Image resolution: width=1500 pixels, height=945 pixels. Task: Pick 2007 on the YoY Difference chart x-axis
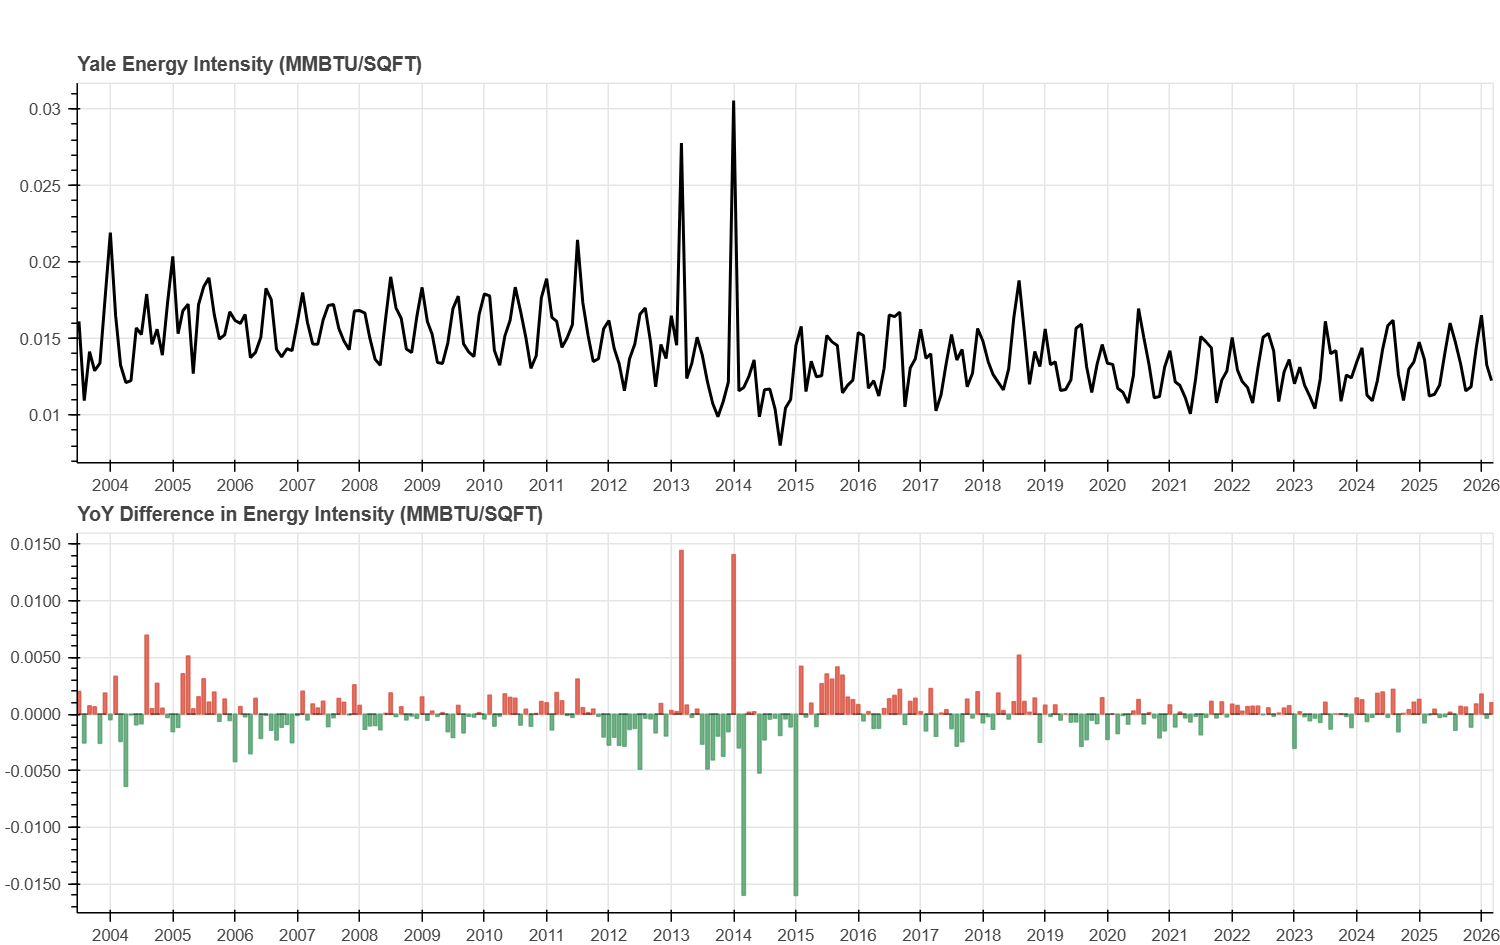297,935
